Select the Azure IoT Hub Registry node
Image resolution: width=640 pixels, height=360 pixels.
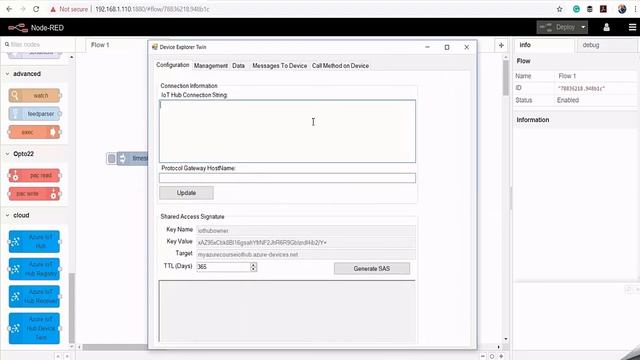pos(34,269)
